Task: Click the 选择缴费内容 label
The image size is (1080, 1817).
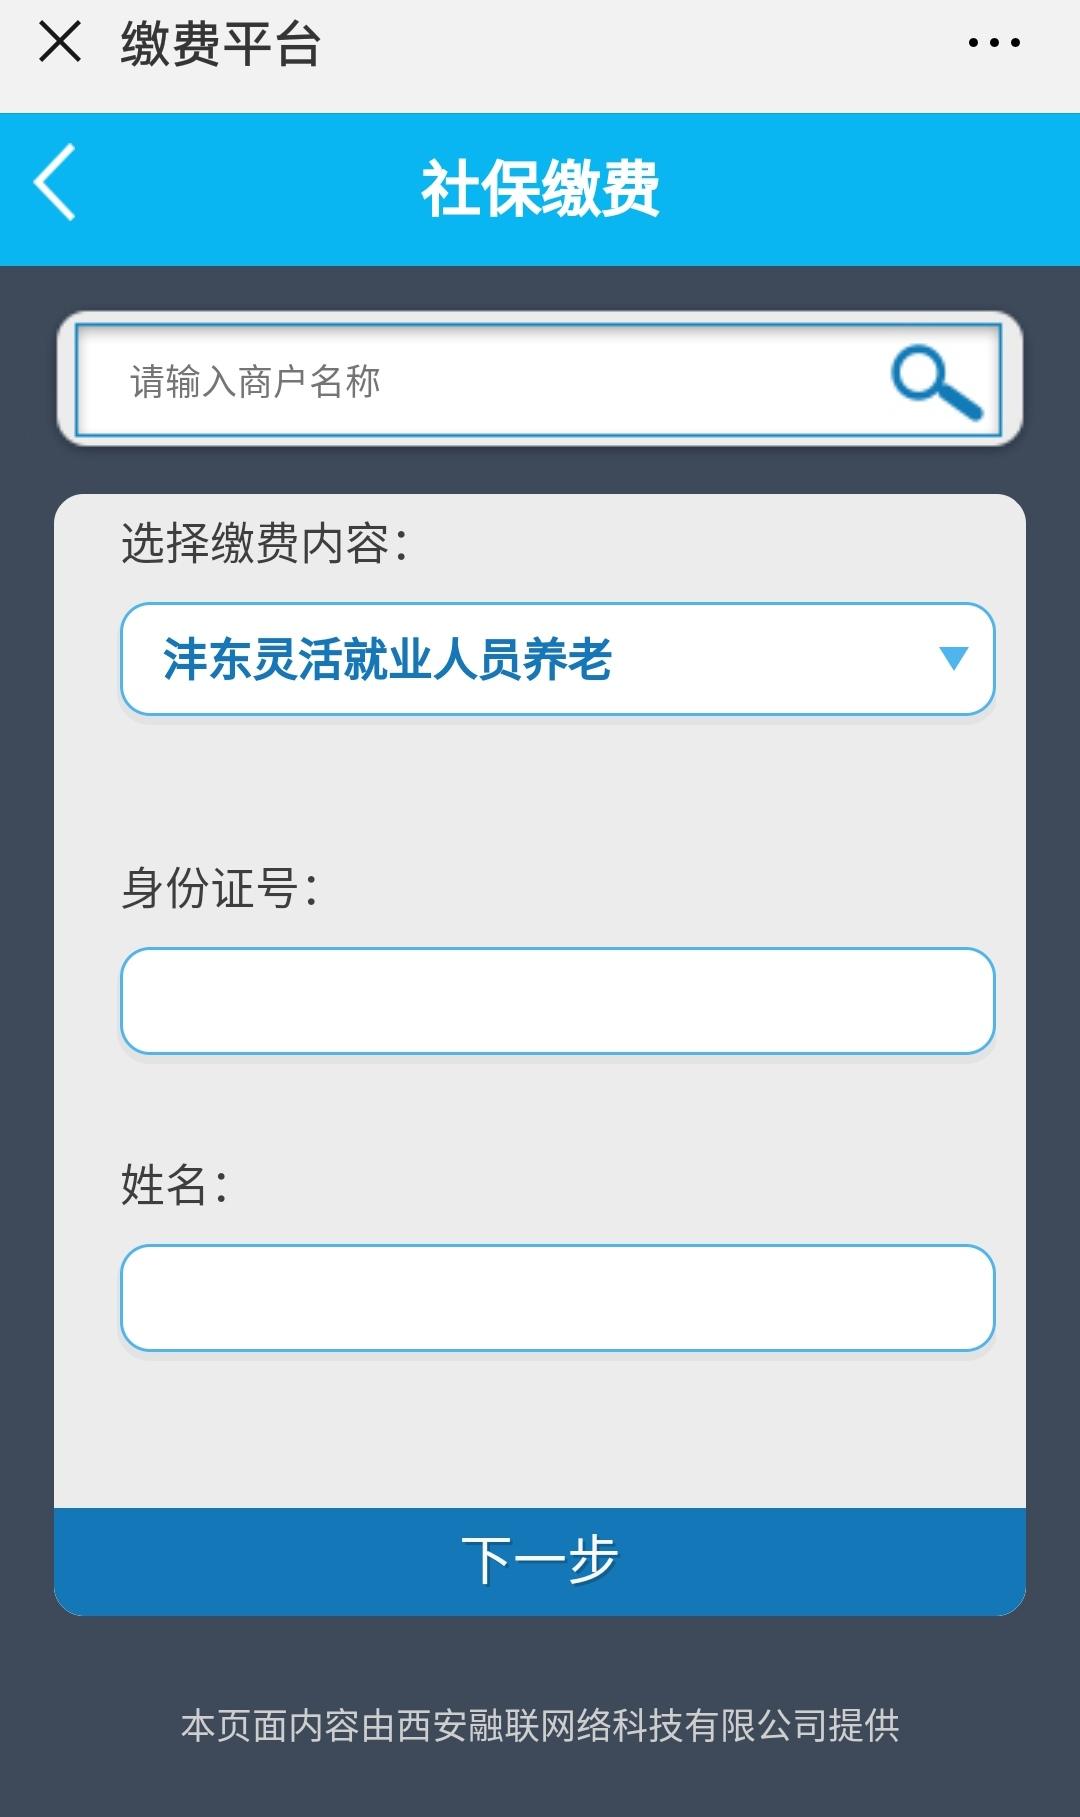Action: click(265, 544)
